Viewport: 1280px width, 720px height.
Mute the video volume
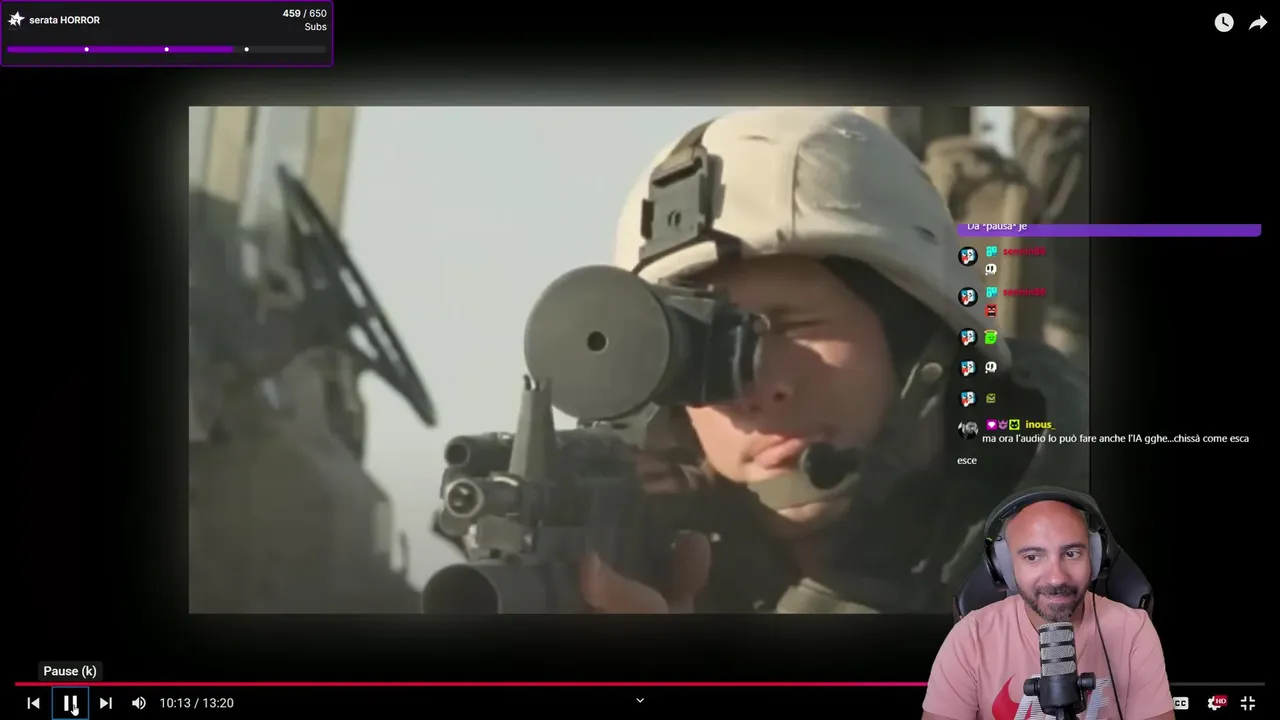pos(139,703)
